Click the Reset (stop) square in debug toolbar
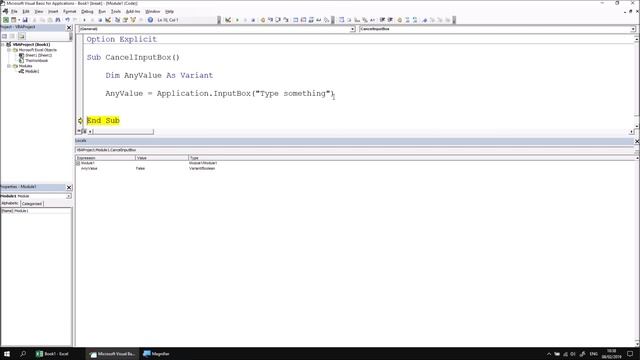This screenshot has height=360, width=640. point(253,20)
